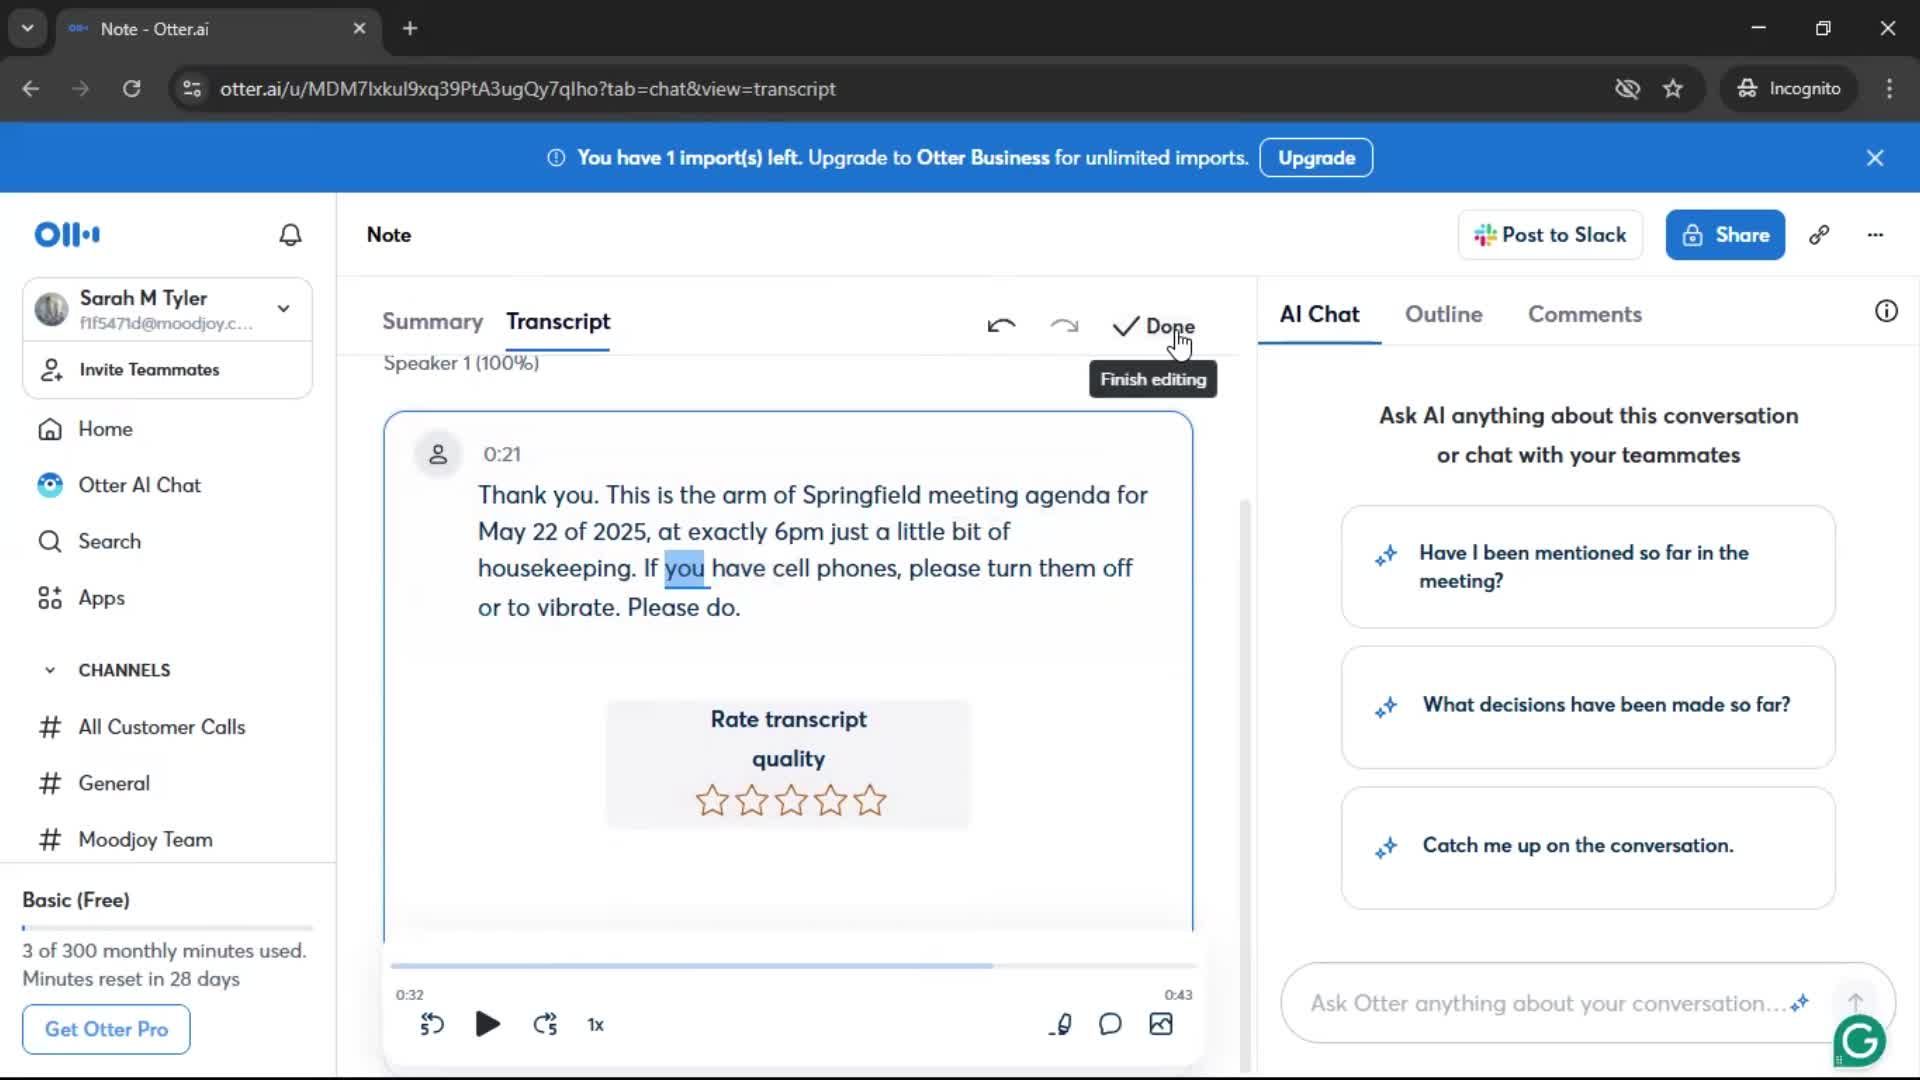Screen dimensions: 1920x1080
Task: Ask "Have I been mentioned so far"
Action: (x=1588, y=567)
